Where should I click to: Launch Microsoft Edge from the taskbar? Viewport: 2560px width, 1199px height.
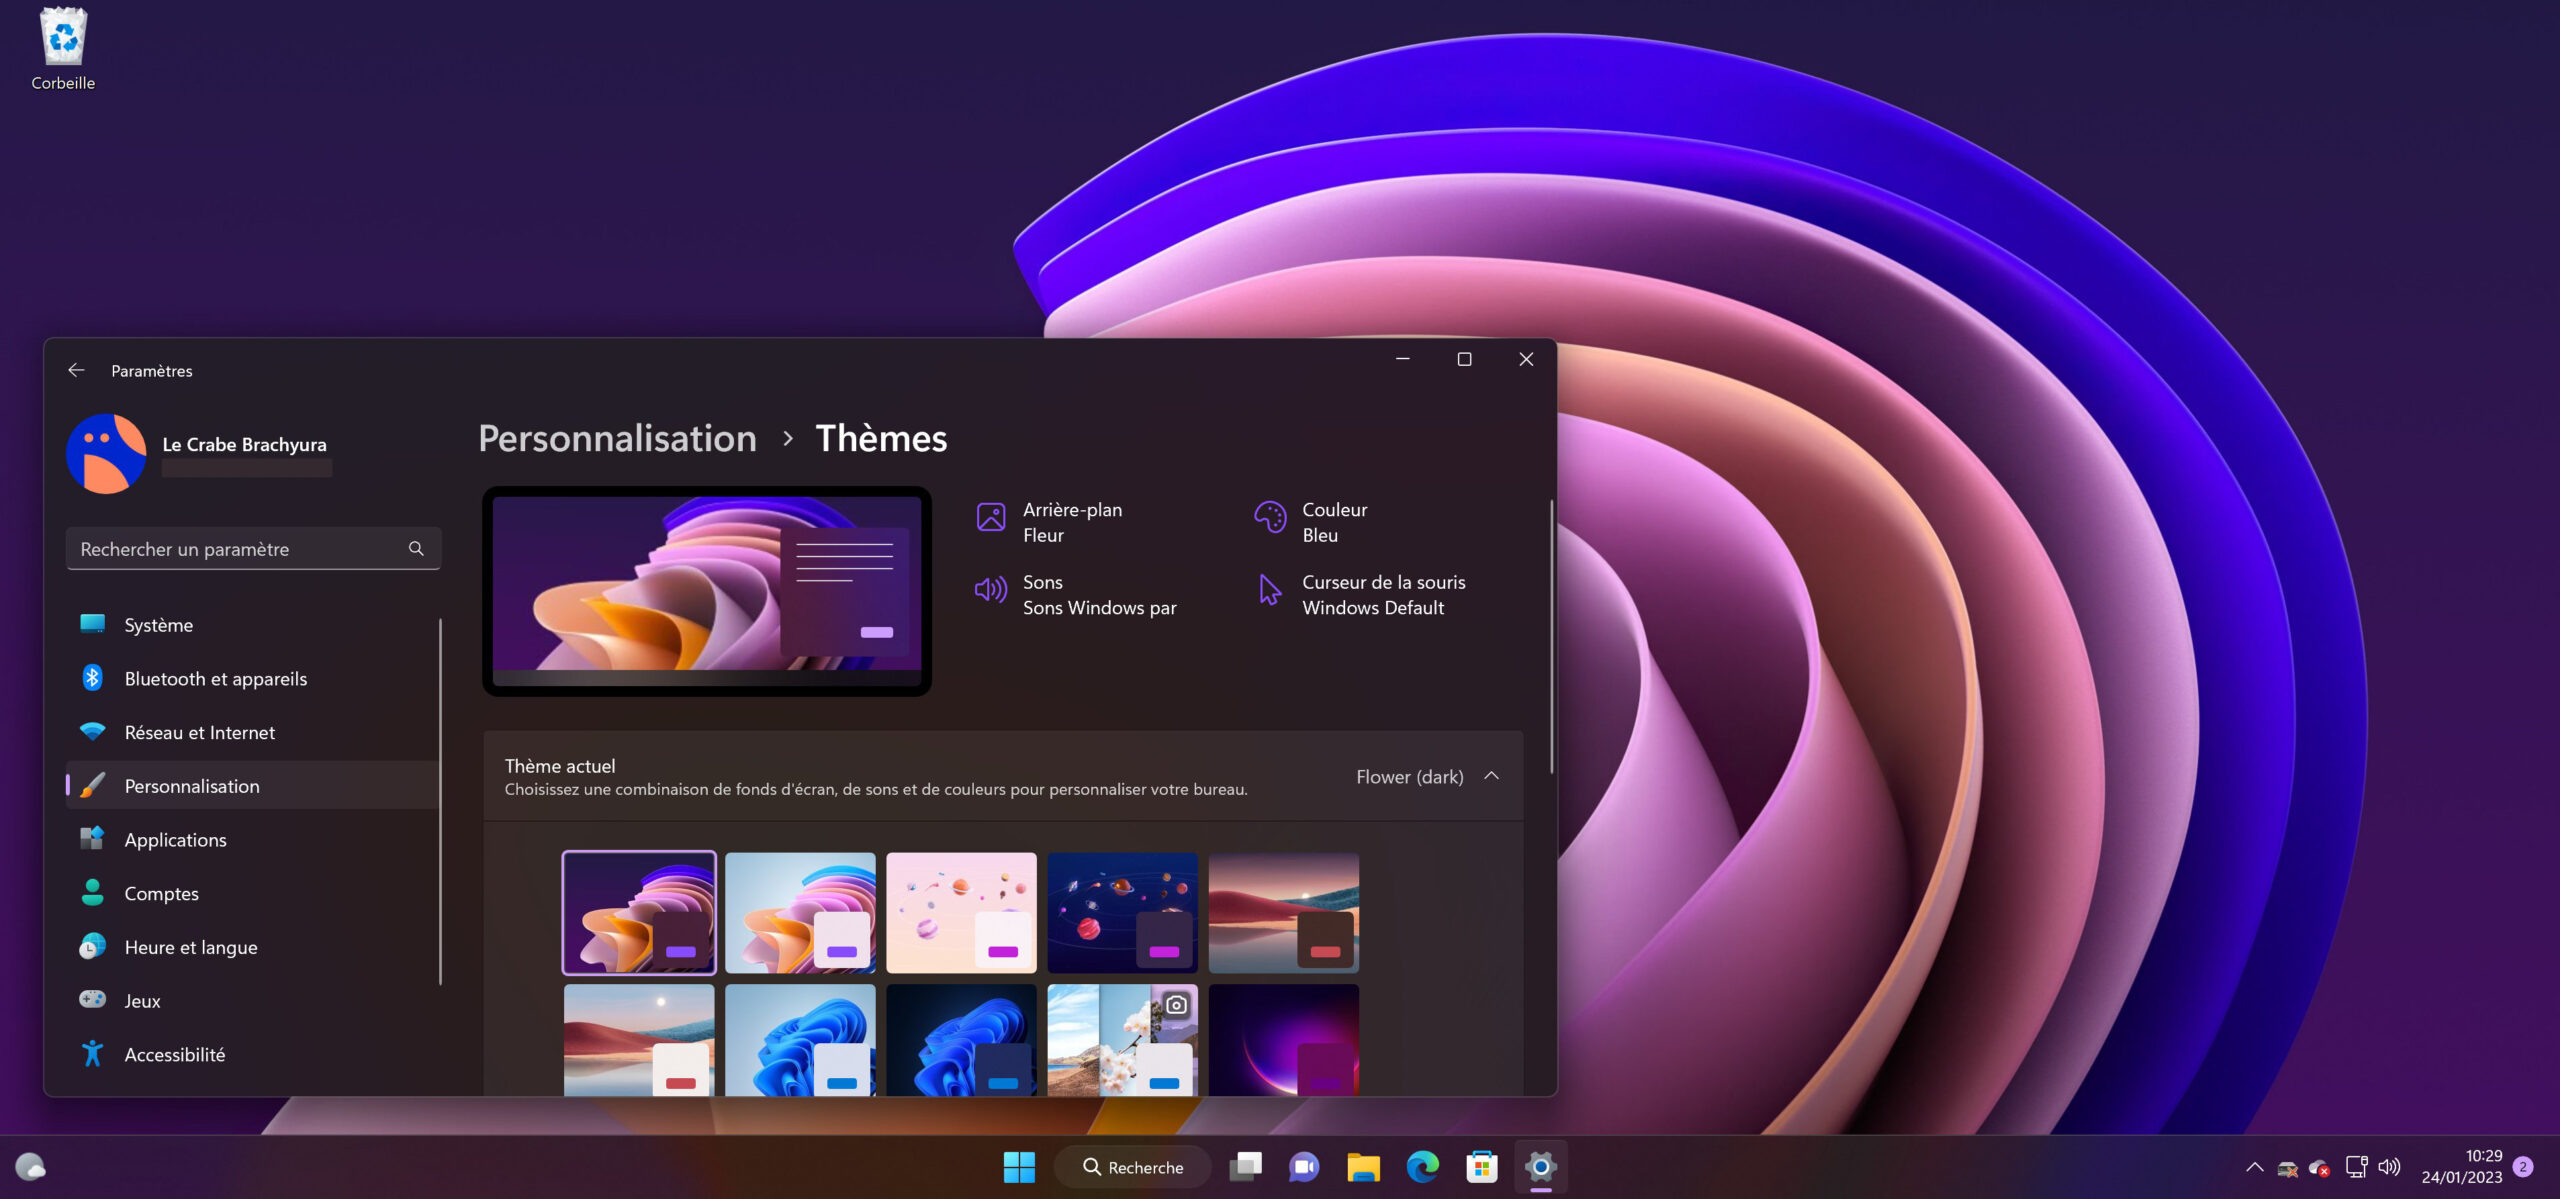[1422, 1167]
